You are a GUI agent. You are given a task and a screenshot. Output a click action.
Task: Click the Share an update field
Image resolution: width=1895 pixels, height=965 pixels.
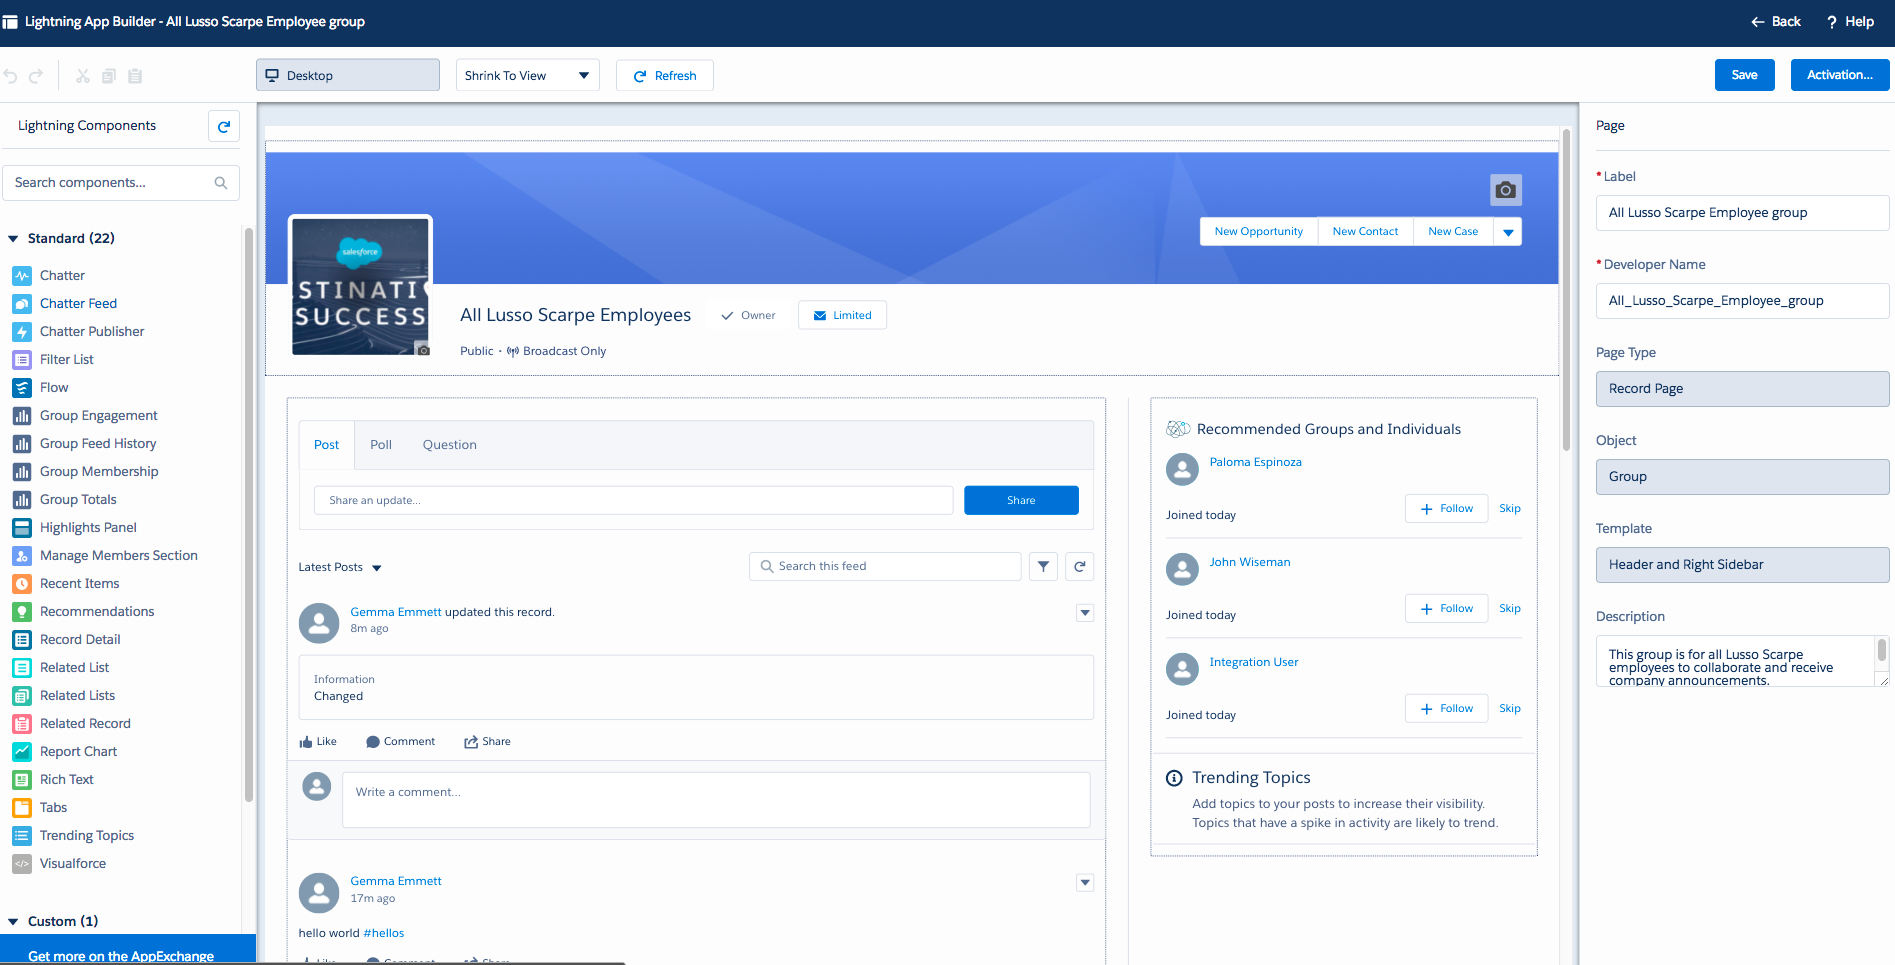634,501
